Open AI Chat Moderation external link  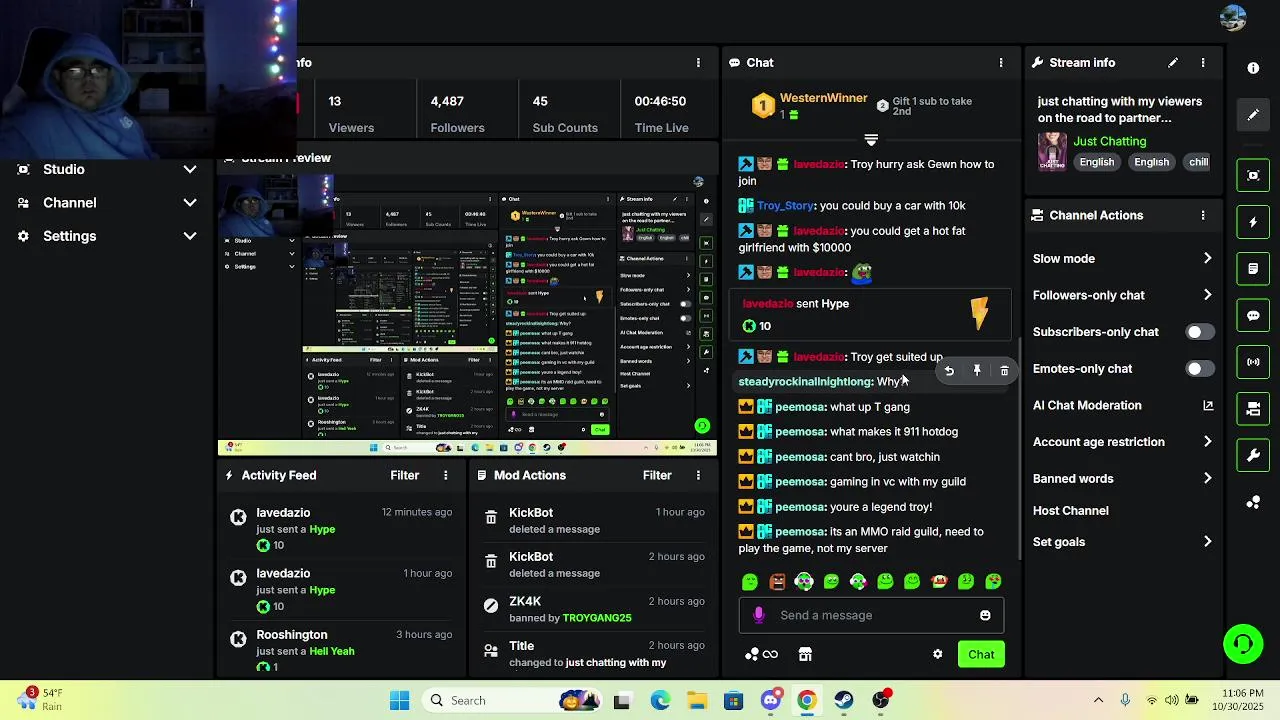tap(1208, 405)
